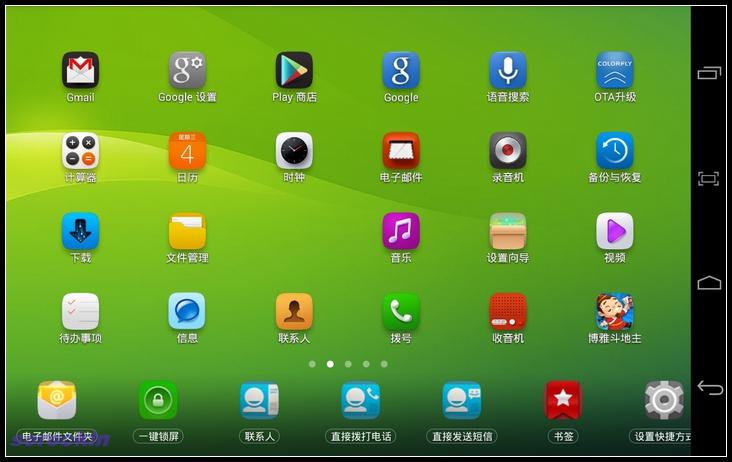Launch 博雅斗地主 game
732x462 pixels.
pos(615,312)
